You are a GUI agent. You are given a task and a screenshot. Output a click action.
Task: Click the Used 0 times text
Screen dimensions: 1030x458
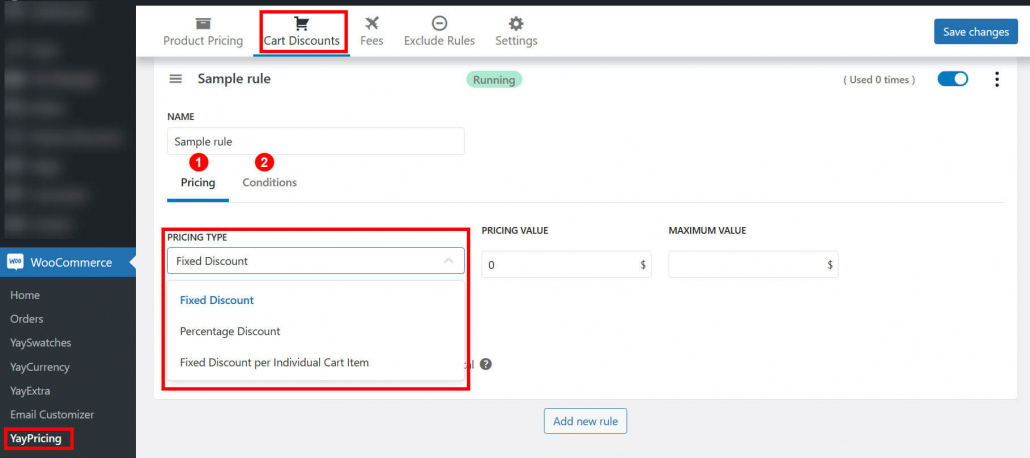[x=879, y=80]
